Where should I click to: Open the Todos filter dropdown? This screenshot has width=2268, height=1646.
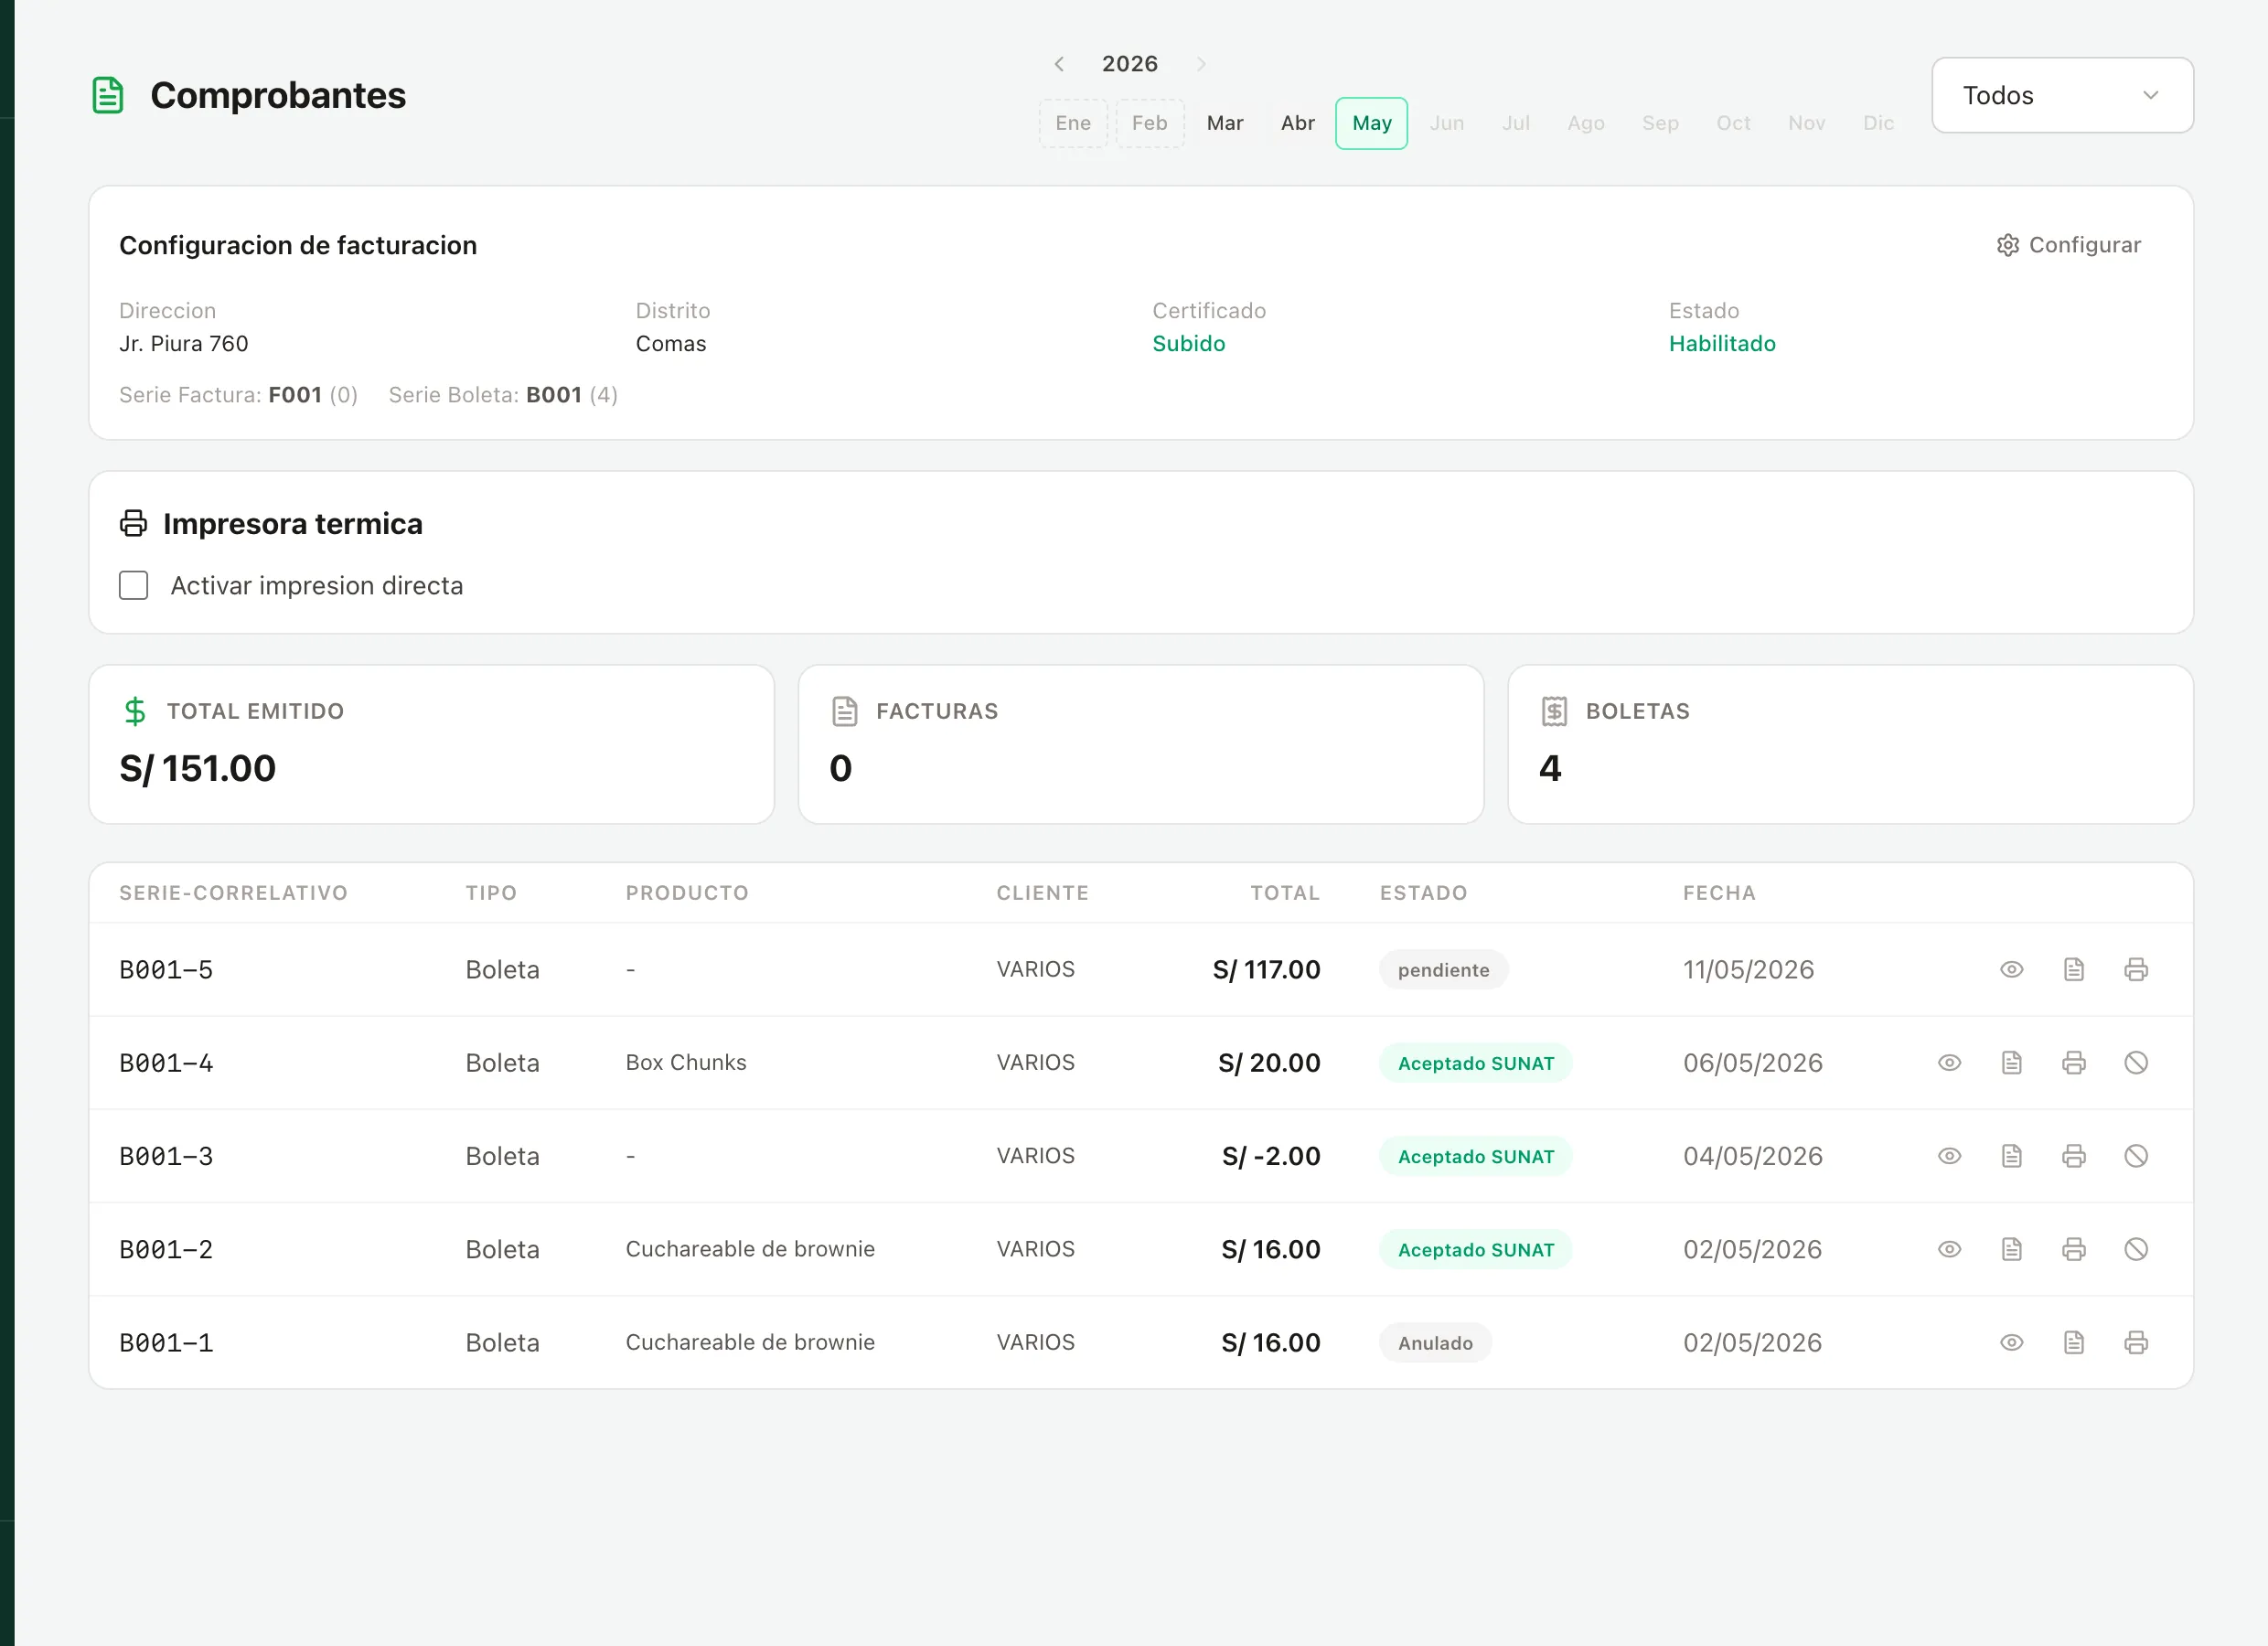point(2062,95)
